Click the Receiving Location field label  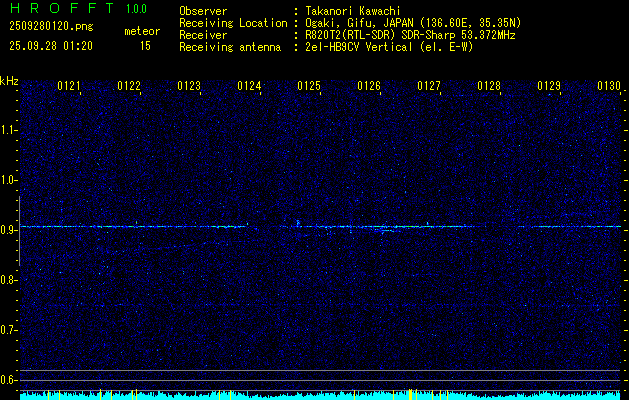[233, 23]
